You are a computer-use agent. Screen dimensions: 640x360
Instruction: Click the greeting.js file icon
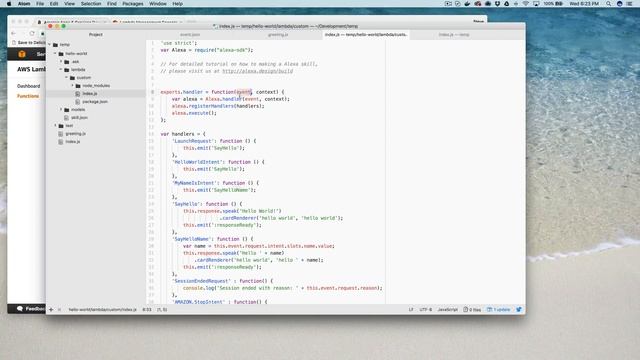click(61, 133)
